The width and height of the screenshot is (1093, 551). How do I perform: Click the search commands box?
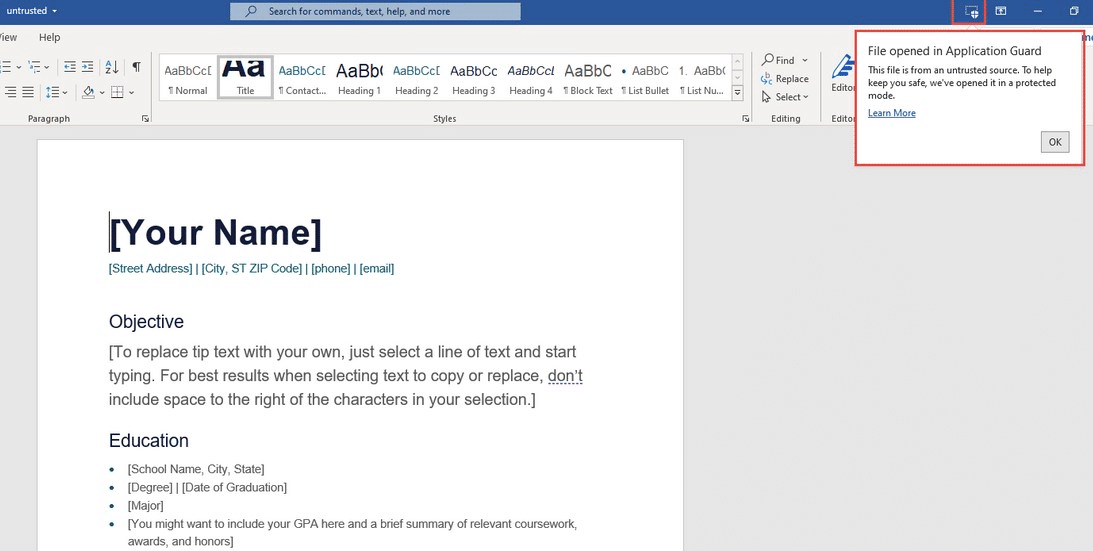[x=375, y=11]
